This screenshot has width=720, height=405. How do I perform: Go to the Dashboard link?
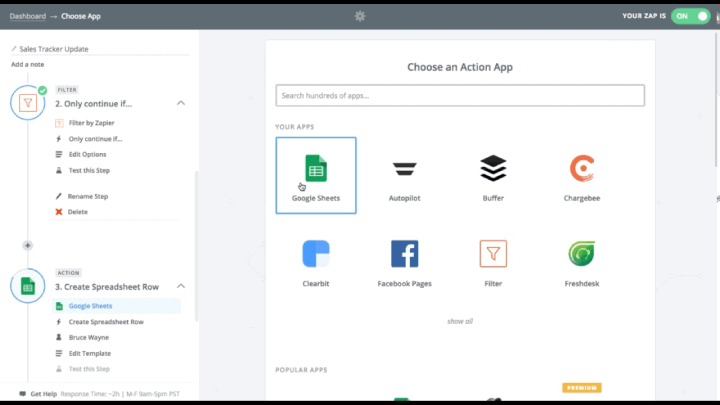click(28, 16)
